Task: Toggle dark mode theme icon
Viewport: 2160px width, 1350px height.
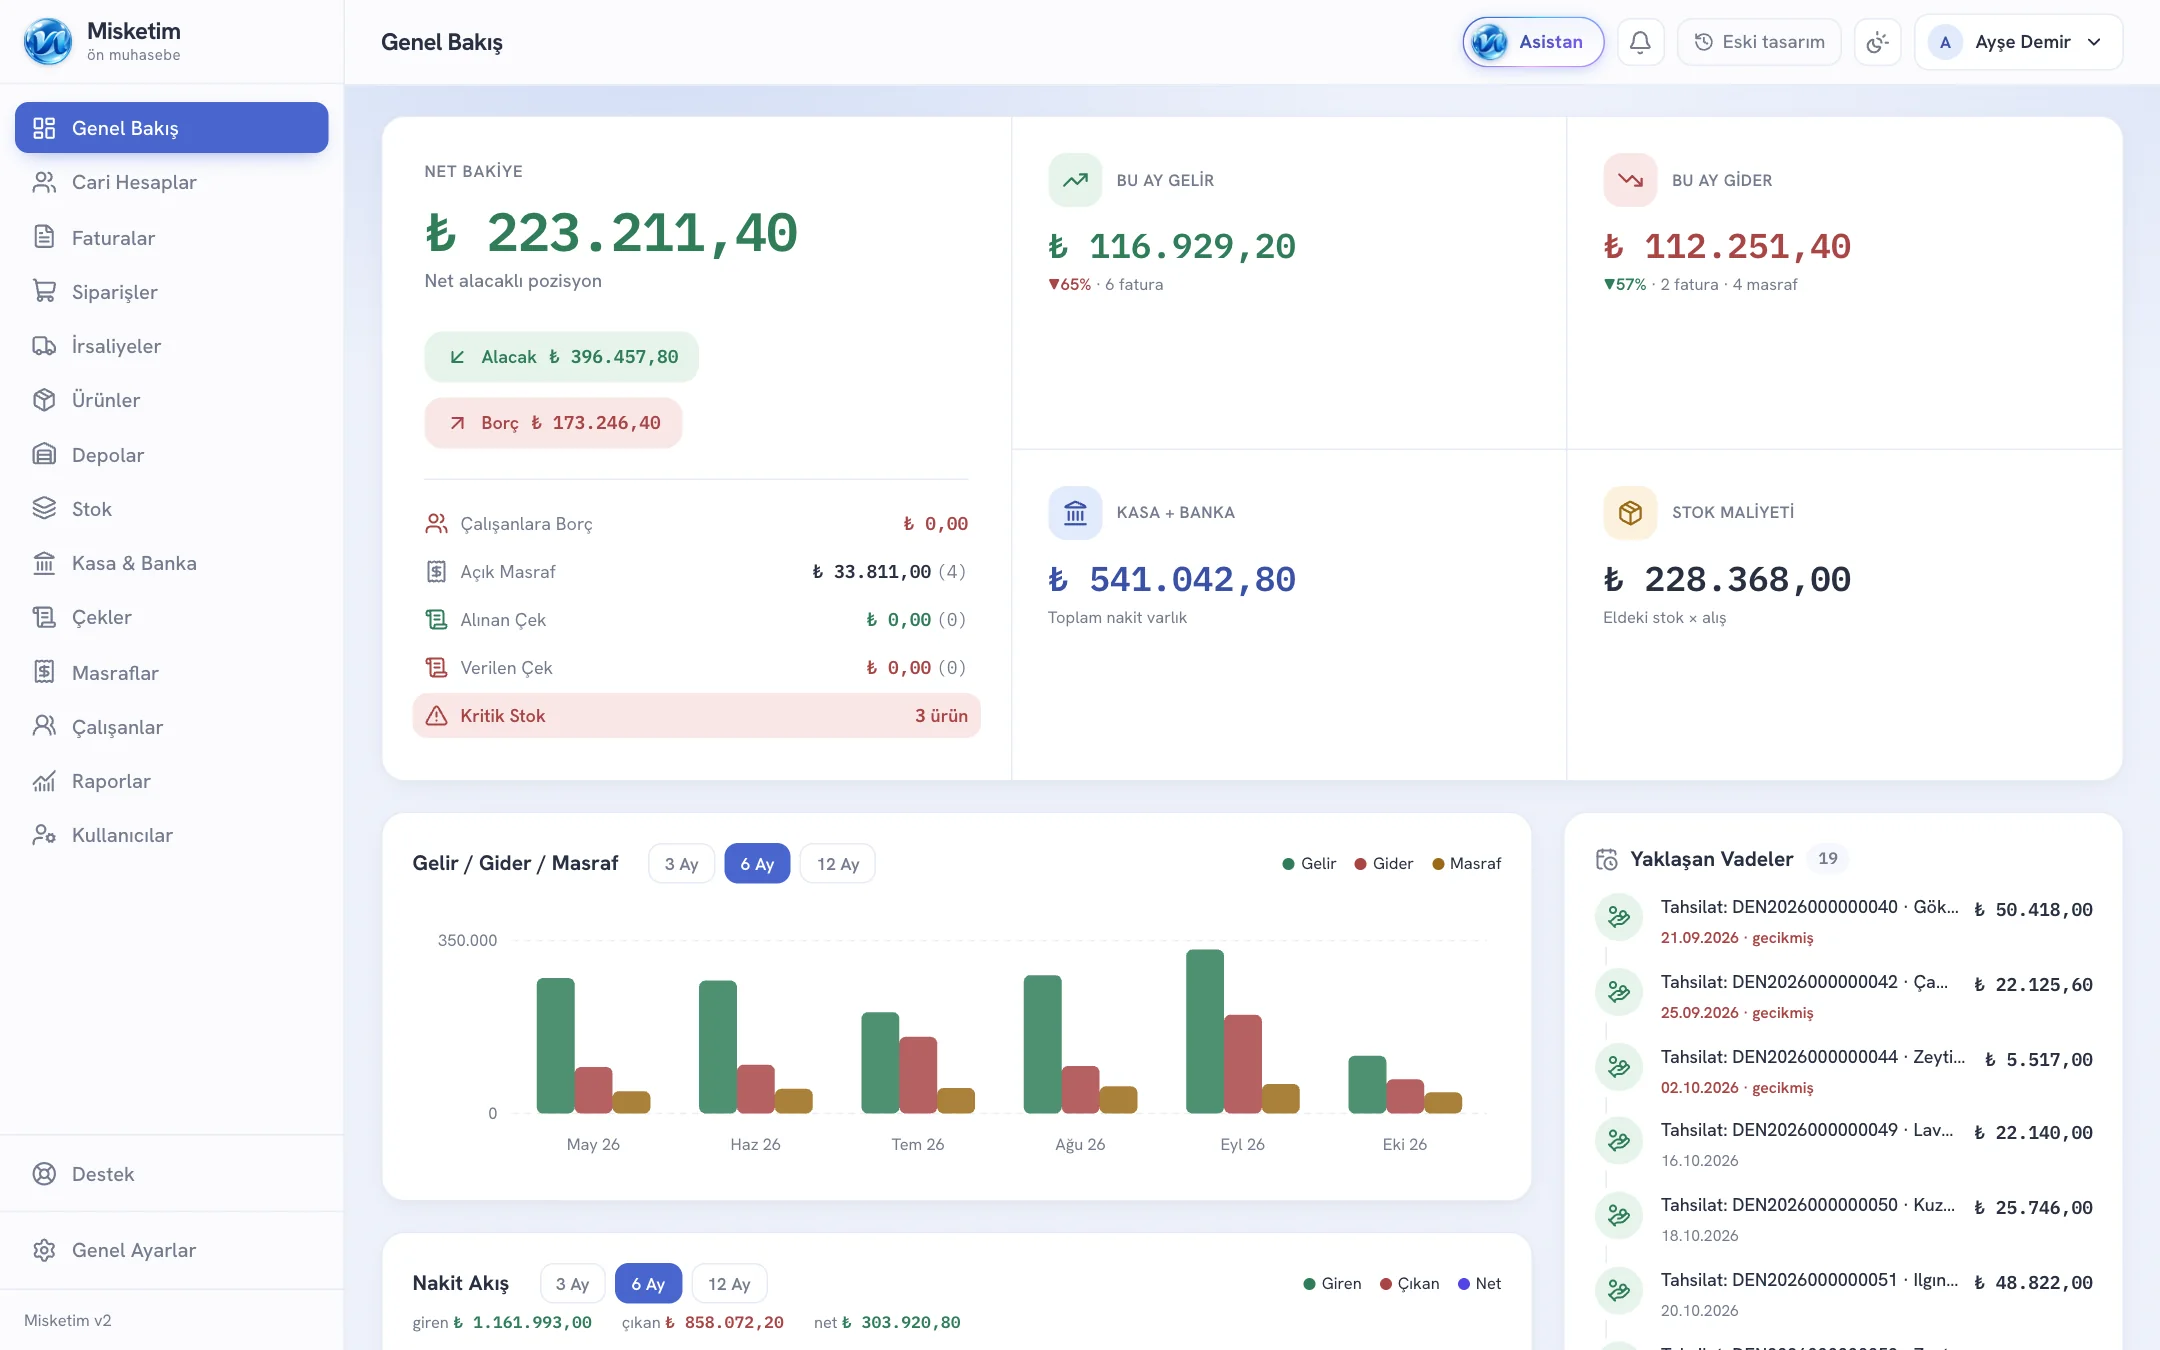Action: (1877, 42)
